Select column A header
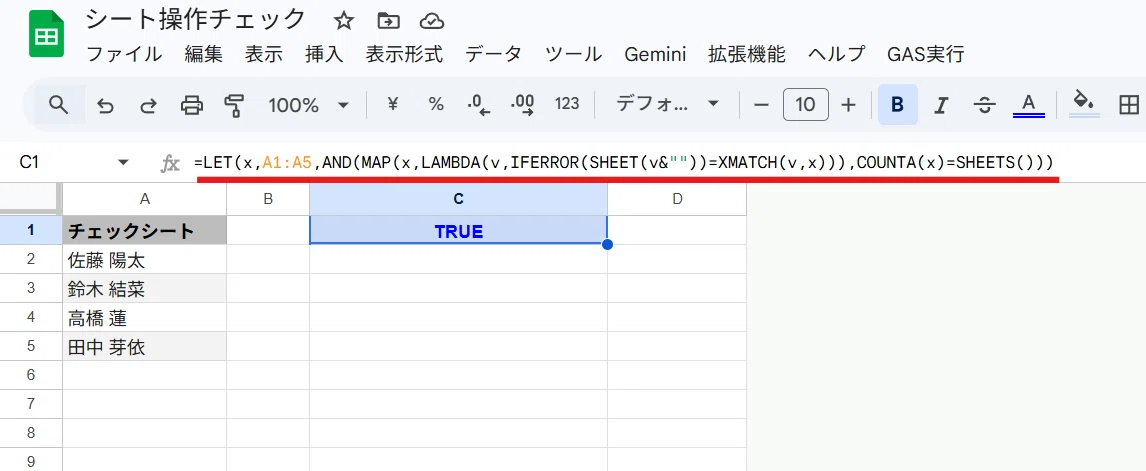The height and width of the screenshot is (471, 1146). pos(145,198)
